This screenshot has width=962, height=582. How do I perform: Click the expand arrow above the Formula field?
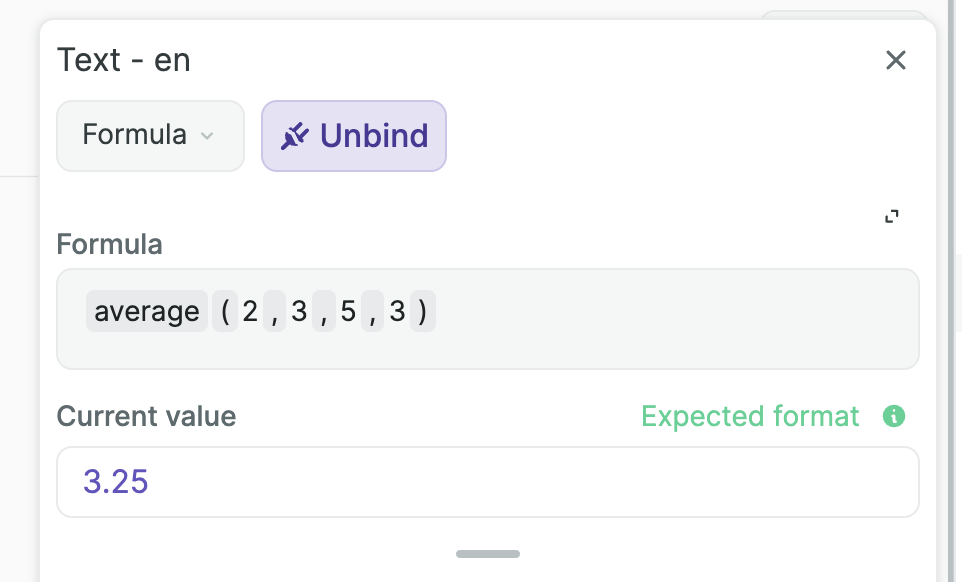[x=893, y=215]
